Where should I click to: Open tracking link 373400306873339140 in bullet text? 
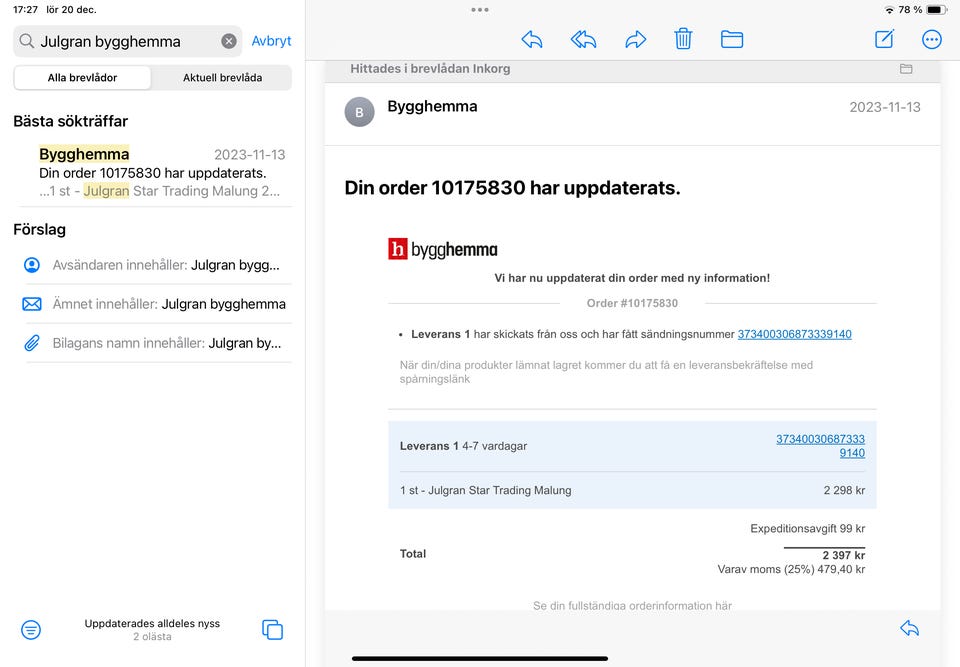pyautogui.click(x=794, y=334)
